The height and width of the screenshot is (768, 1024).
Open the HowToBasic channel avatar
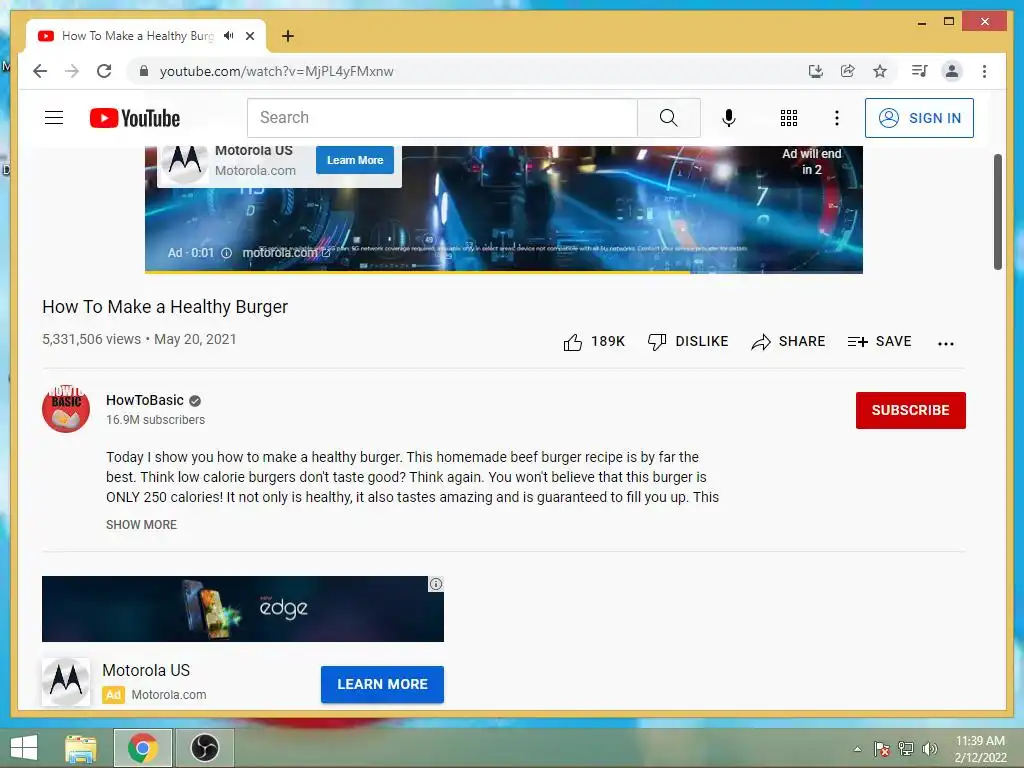point(66,409)
